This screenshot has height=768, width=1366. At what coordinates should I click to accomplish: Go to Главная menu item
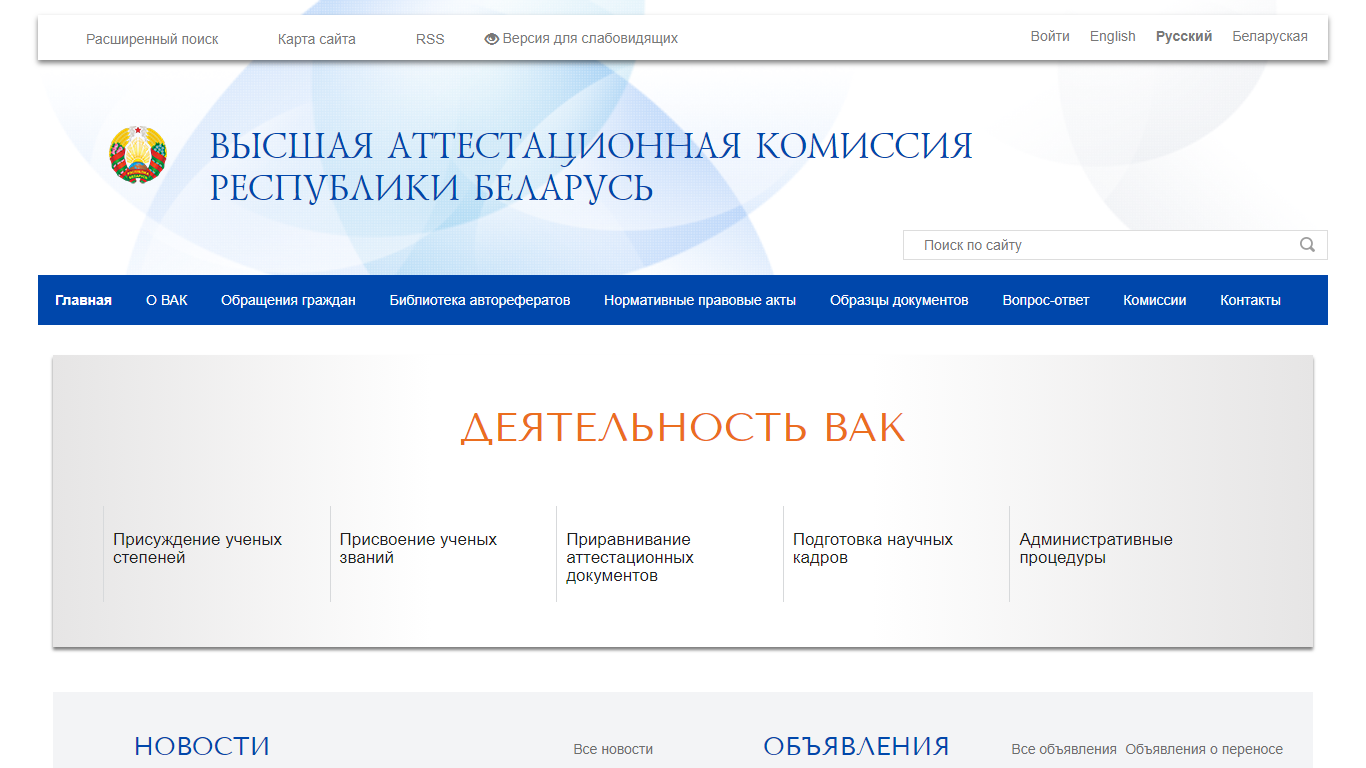(x=84, y=300)
